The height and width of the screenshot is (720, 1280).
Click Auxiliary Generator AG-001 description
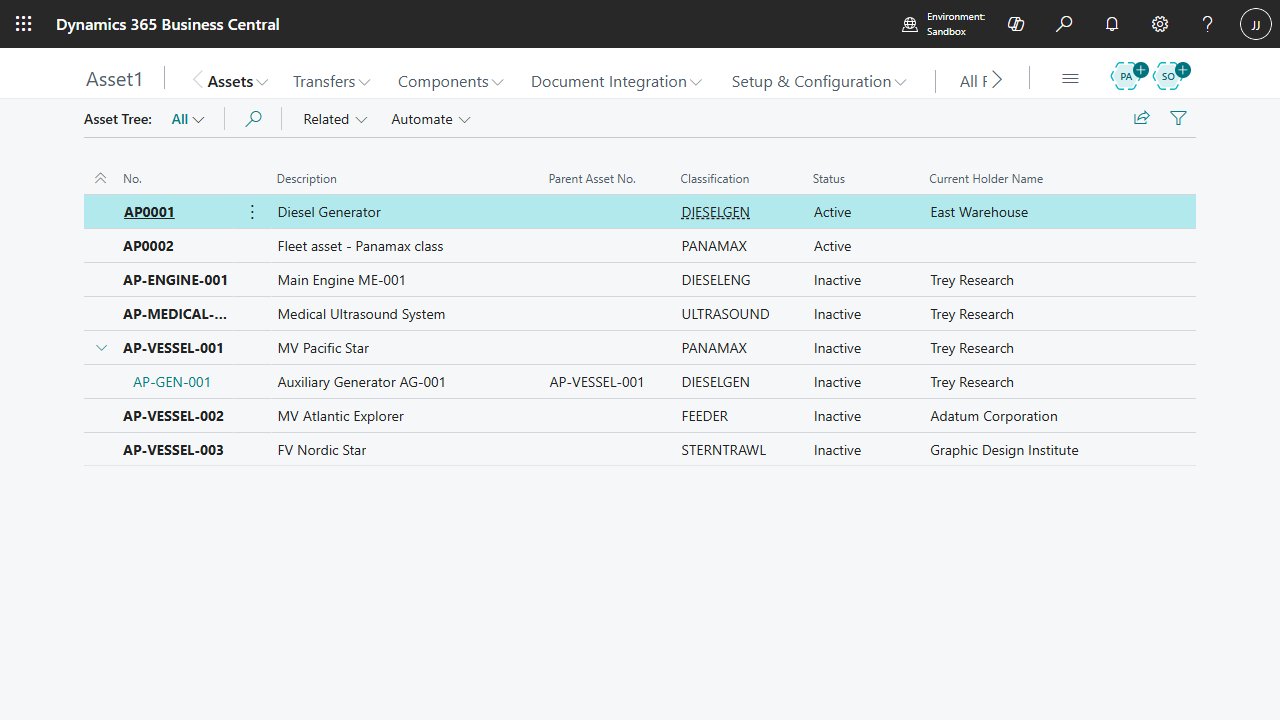(362, 382)
